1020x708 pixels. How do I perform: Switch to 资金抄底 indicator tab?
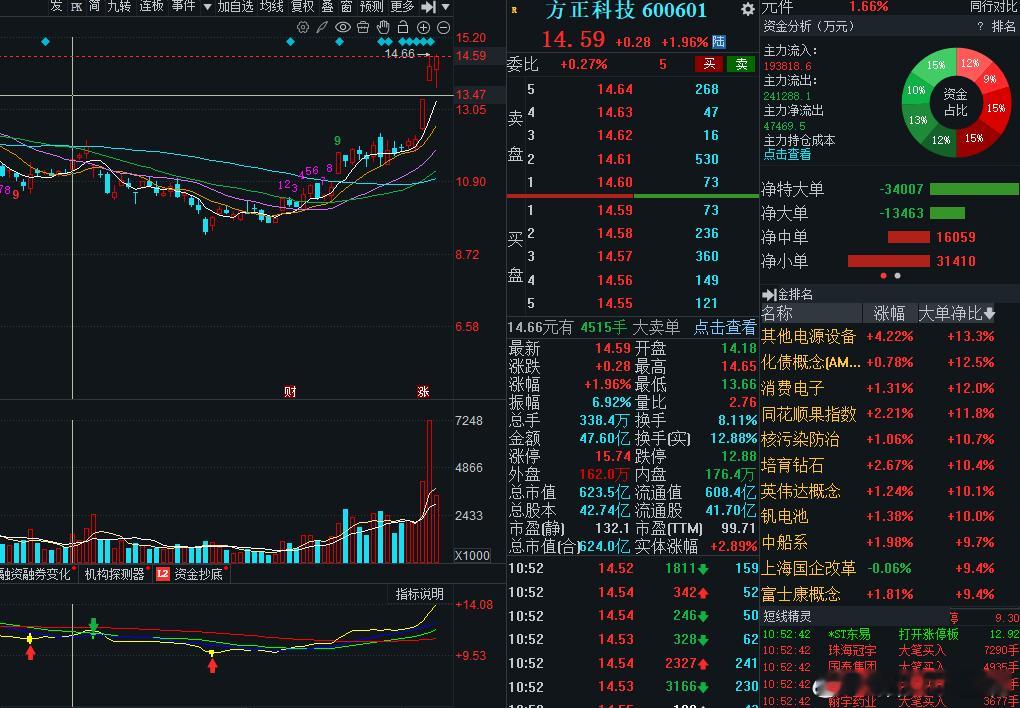pos(198,575)
